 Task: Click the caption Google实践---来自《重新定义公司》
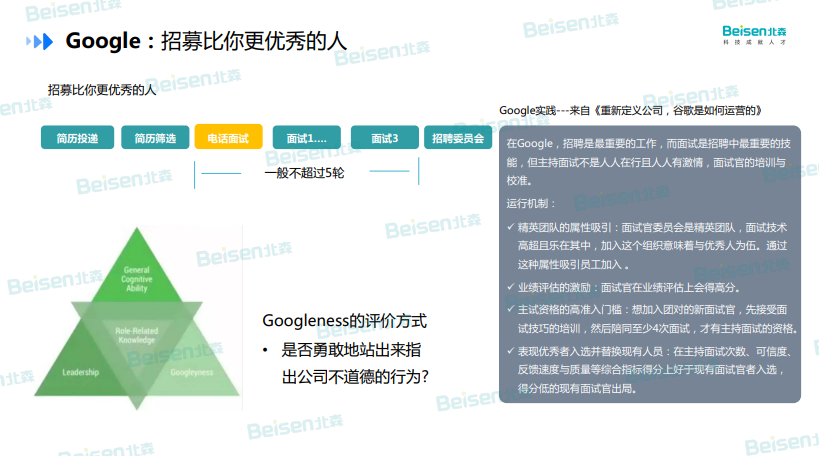[630, 110]
